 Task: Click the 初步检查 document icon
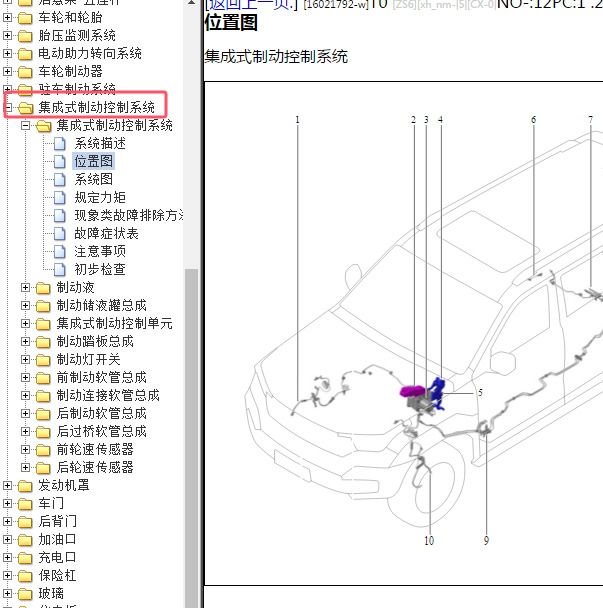click(59, 269)
